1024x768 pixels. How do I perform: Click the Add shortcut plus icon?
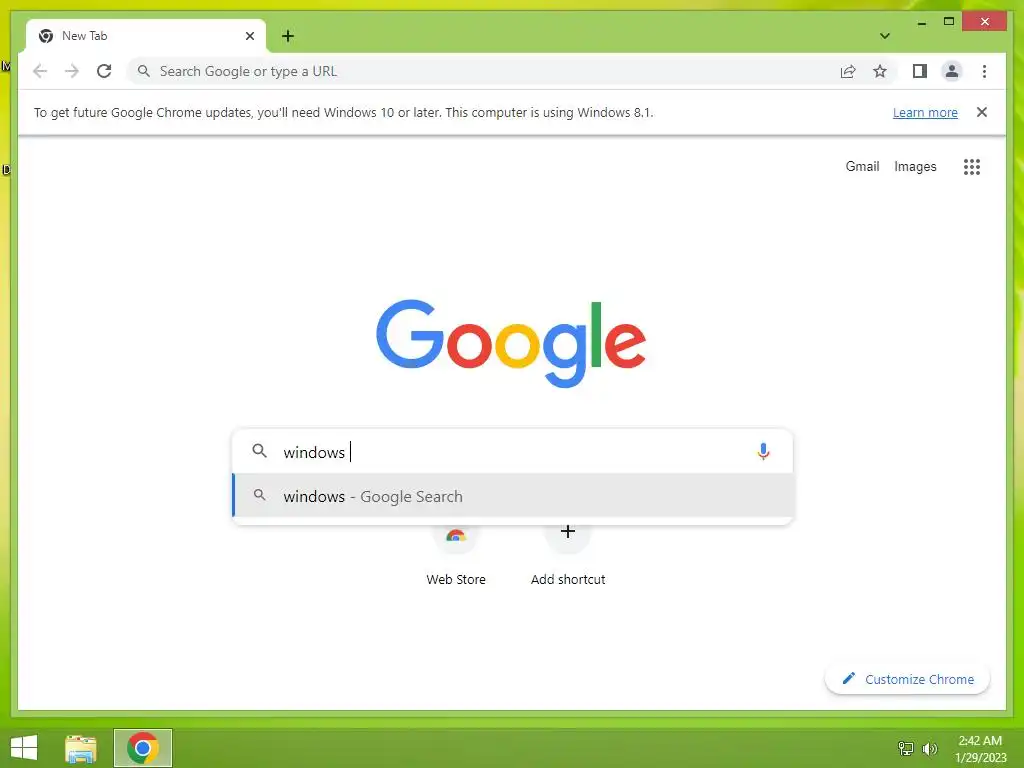(x=568, y=532)
